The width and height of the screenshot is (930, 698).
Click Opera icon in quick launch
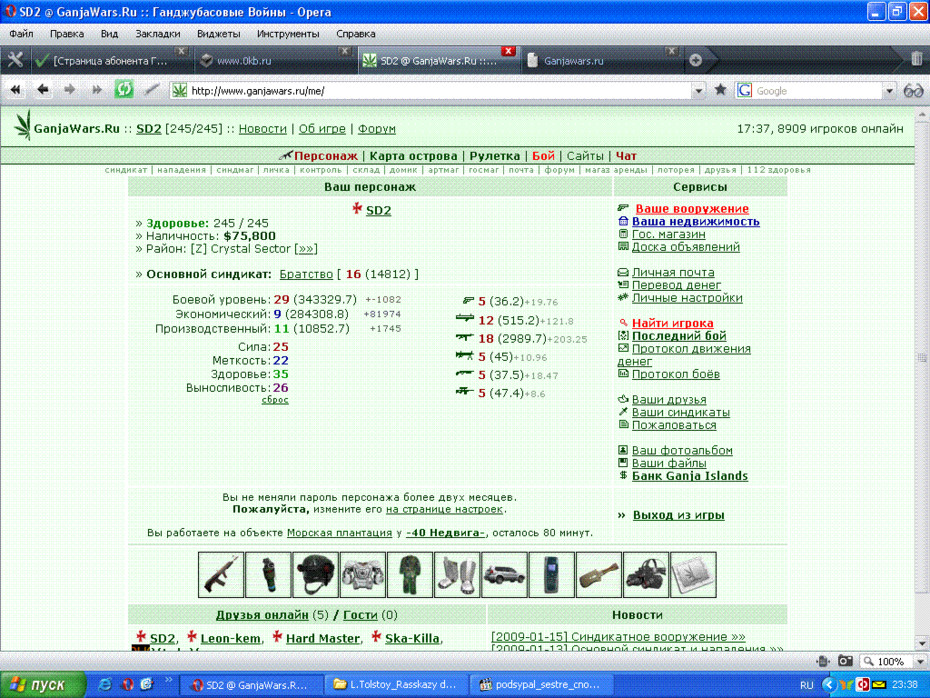coord(128,684)
